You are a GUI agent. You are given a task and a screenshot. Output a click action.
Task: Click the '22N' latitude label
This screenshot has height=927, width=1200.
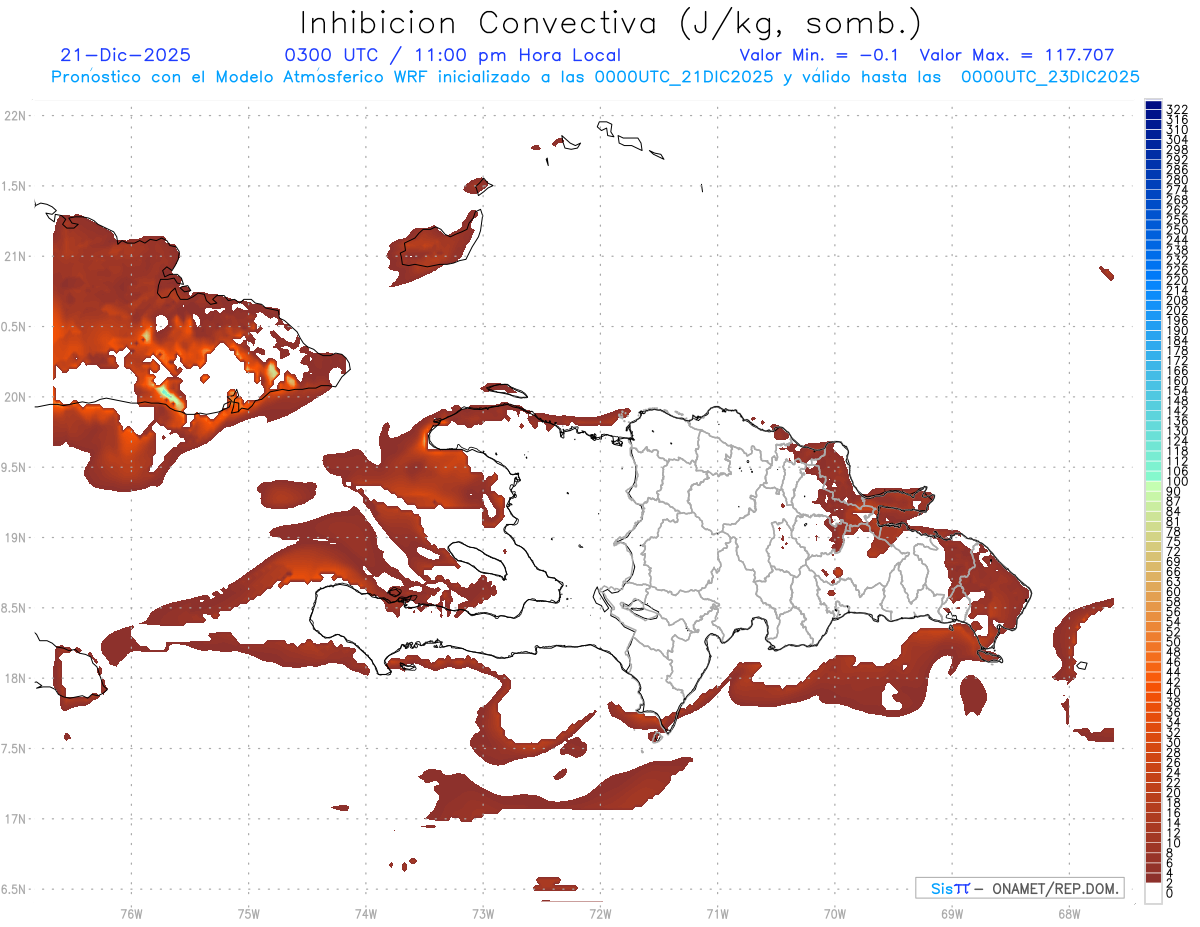pos(15,115)
